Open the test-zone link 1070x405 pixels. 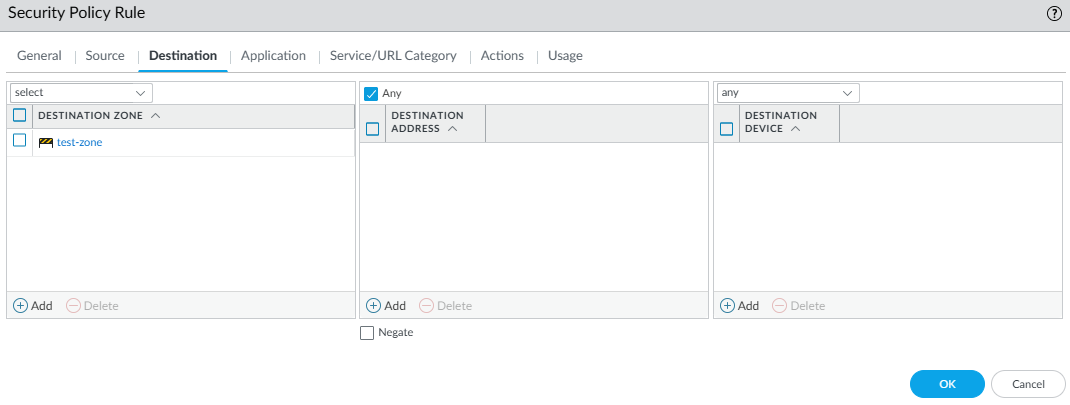pyautogui.click(x=79, y=142)
